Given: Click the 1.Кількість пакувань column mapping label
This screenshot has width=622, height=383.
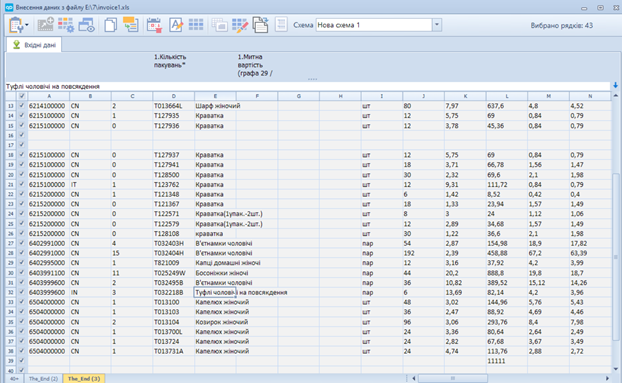Looking at the screenshot, I should click(170, 61).
